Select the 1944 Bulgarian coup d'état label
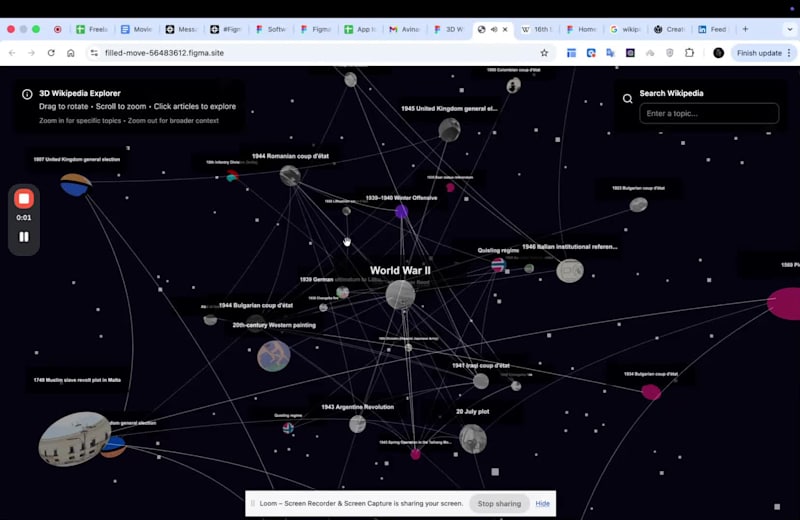 coord(256,305)
